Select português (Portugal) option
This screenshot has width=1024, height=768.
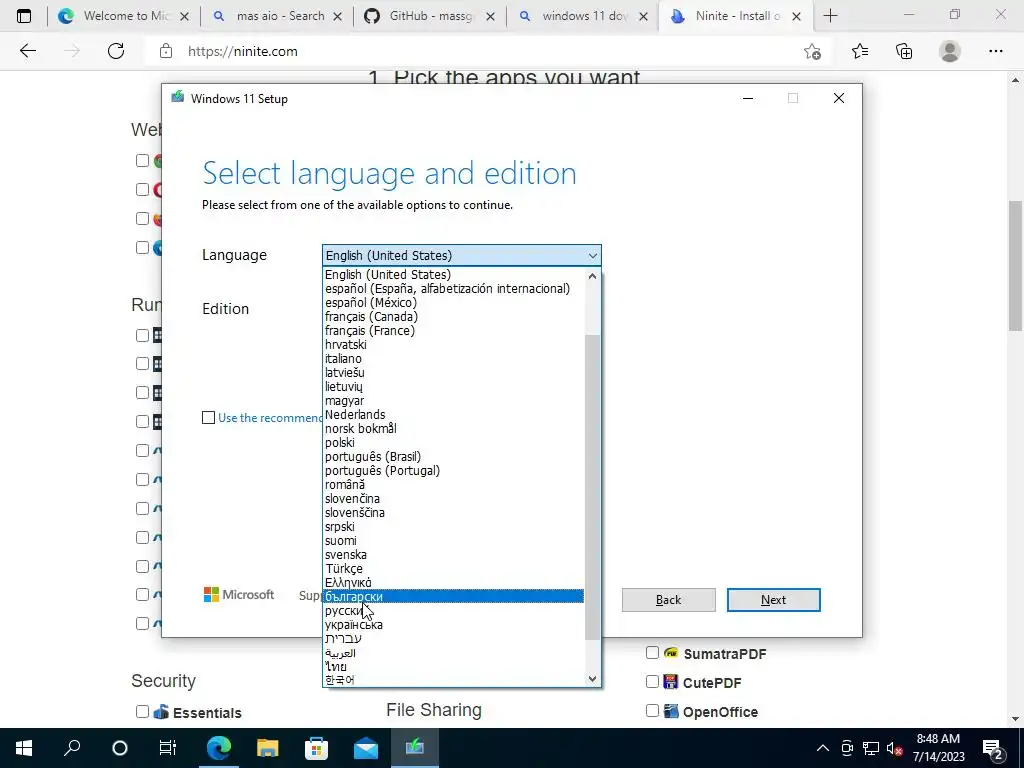point(454,471)
